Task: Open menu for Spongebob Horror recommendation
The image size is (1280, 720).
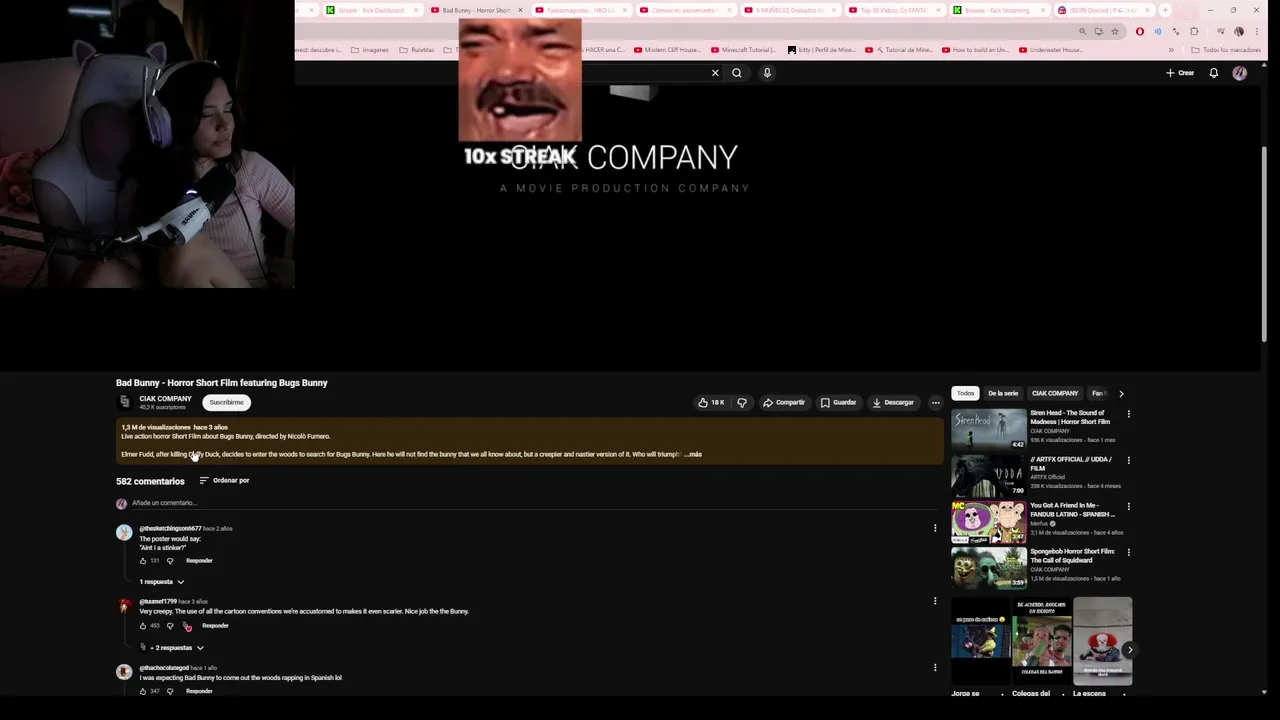Action: [1129, 552]
